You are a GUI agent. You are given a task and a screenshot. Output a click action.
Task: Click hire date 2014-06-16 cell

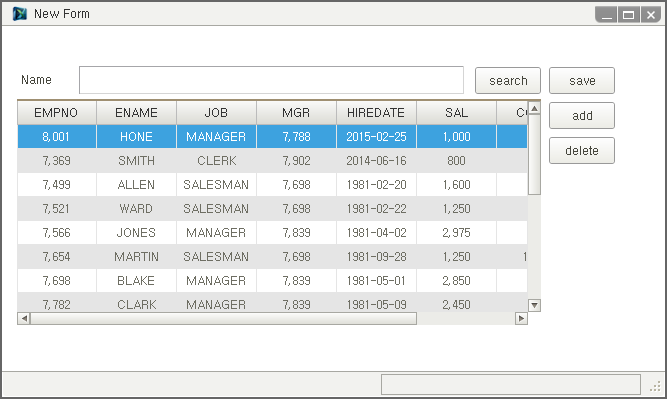click(x=376, y=161)
